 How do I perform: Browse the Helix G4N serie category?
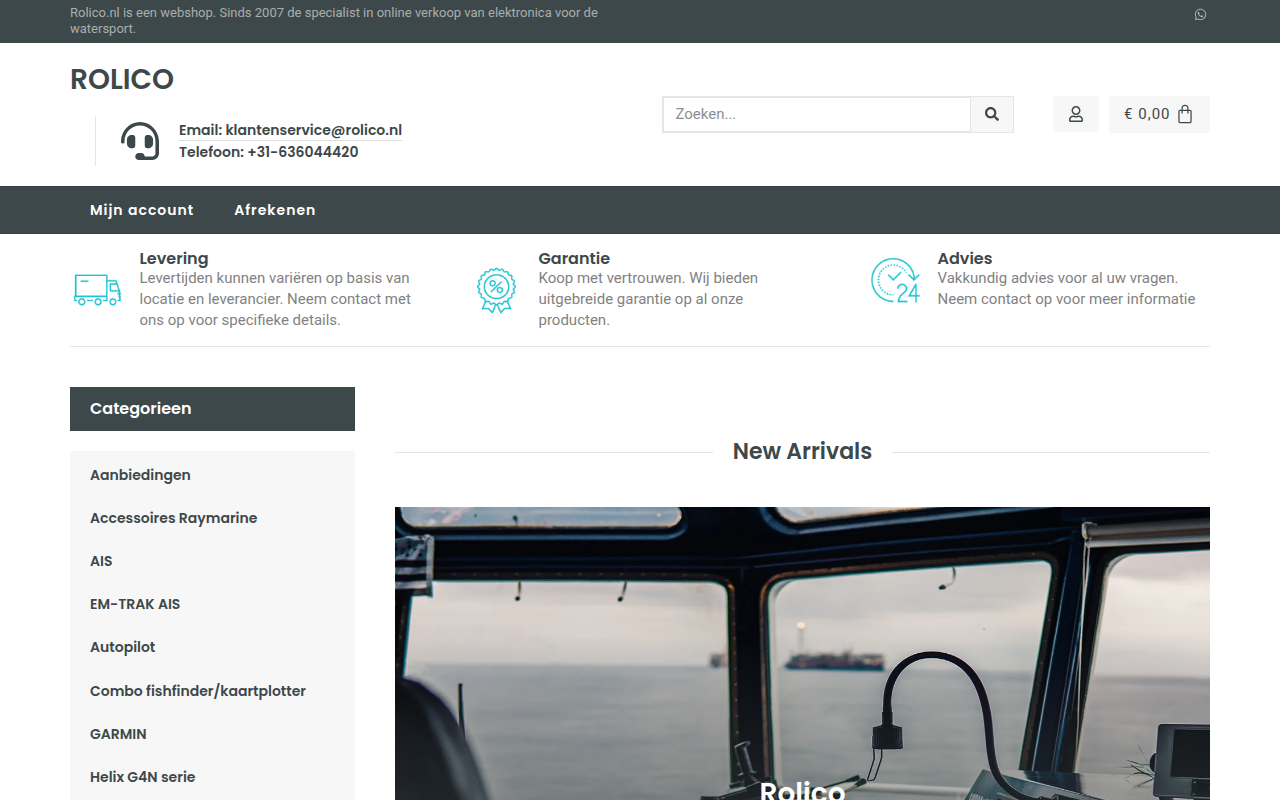coord(143,777)
